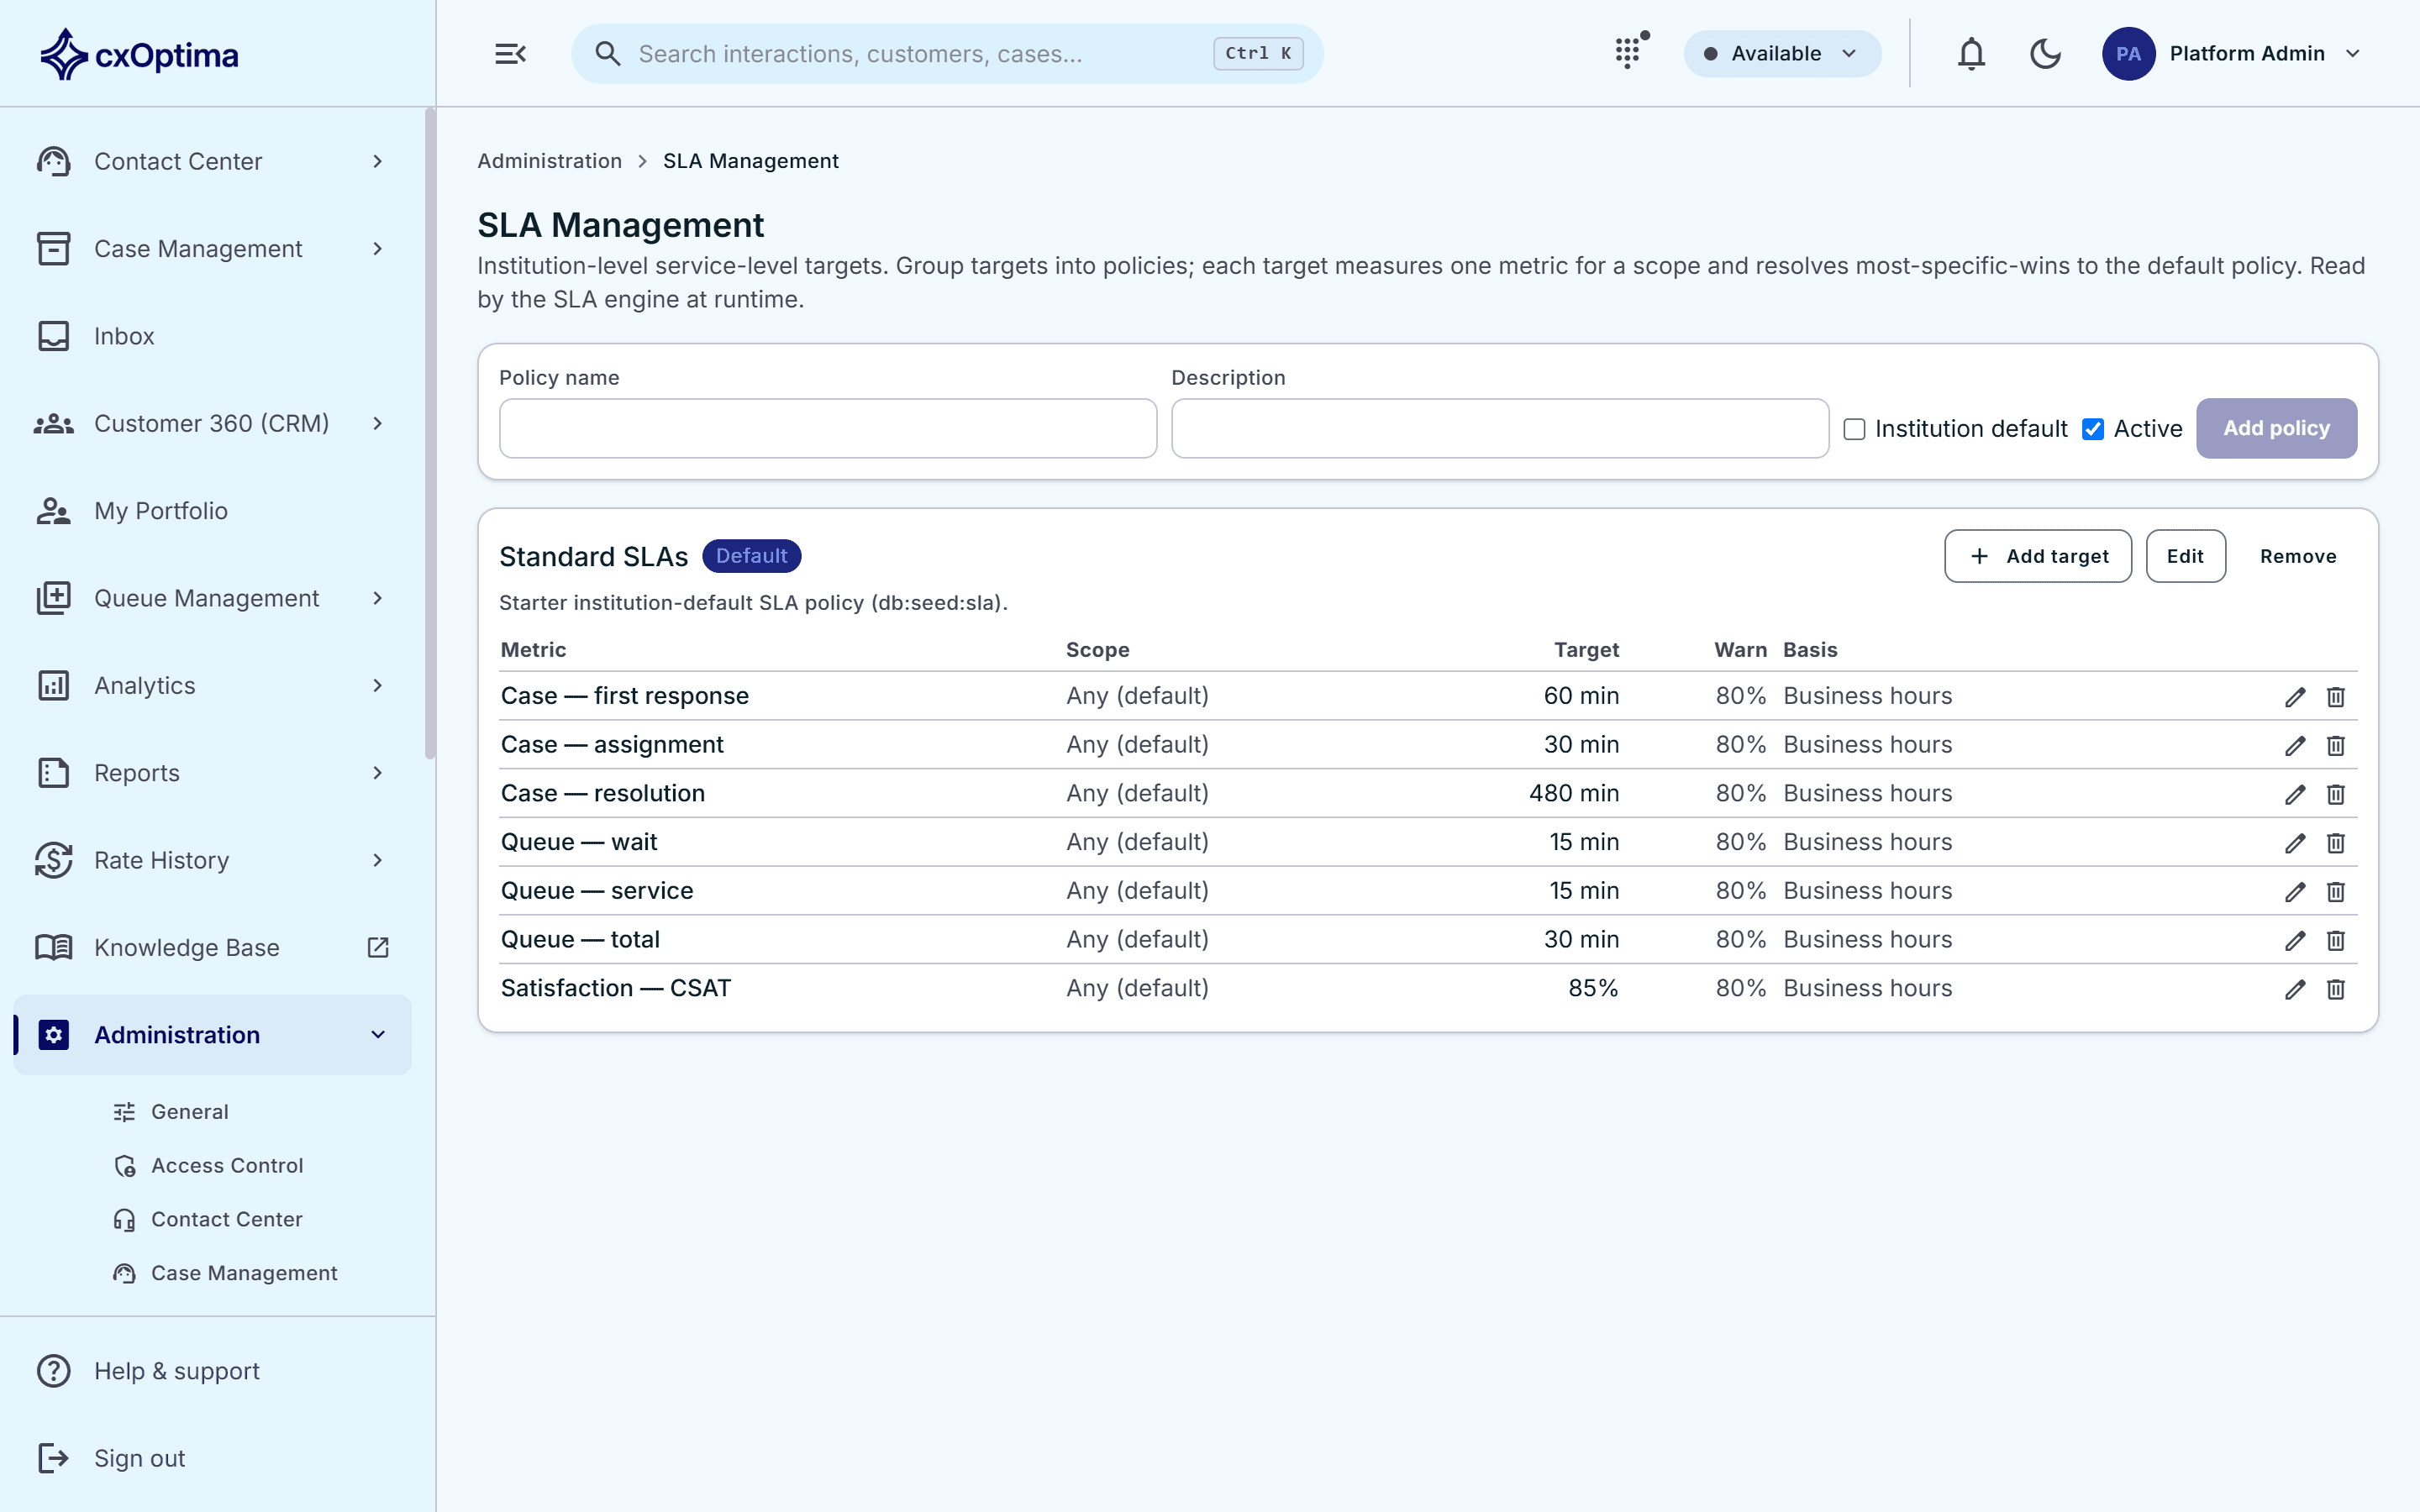
Task: Edit the Satisfaction — CSAT target
Action: pyautogui.click(x=2294, y=989)
